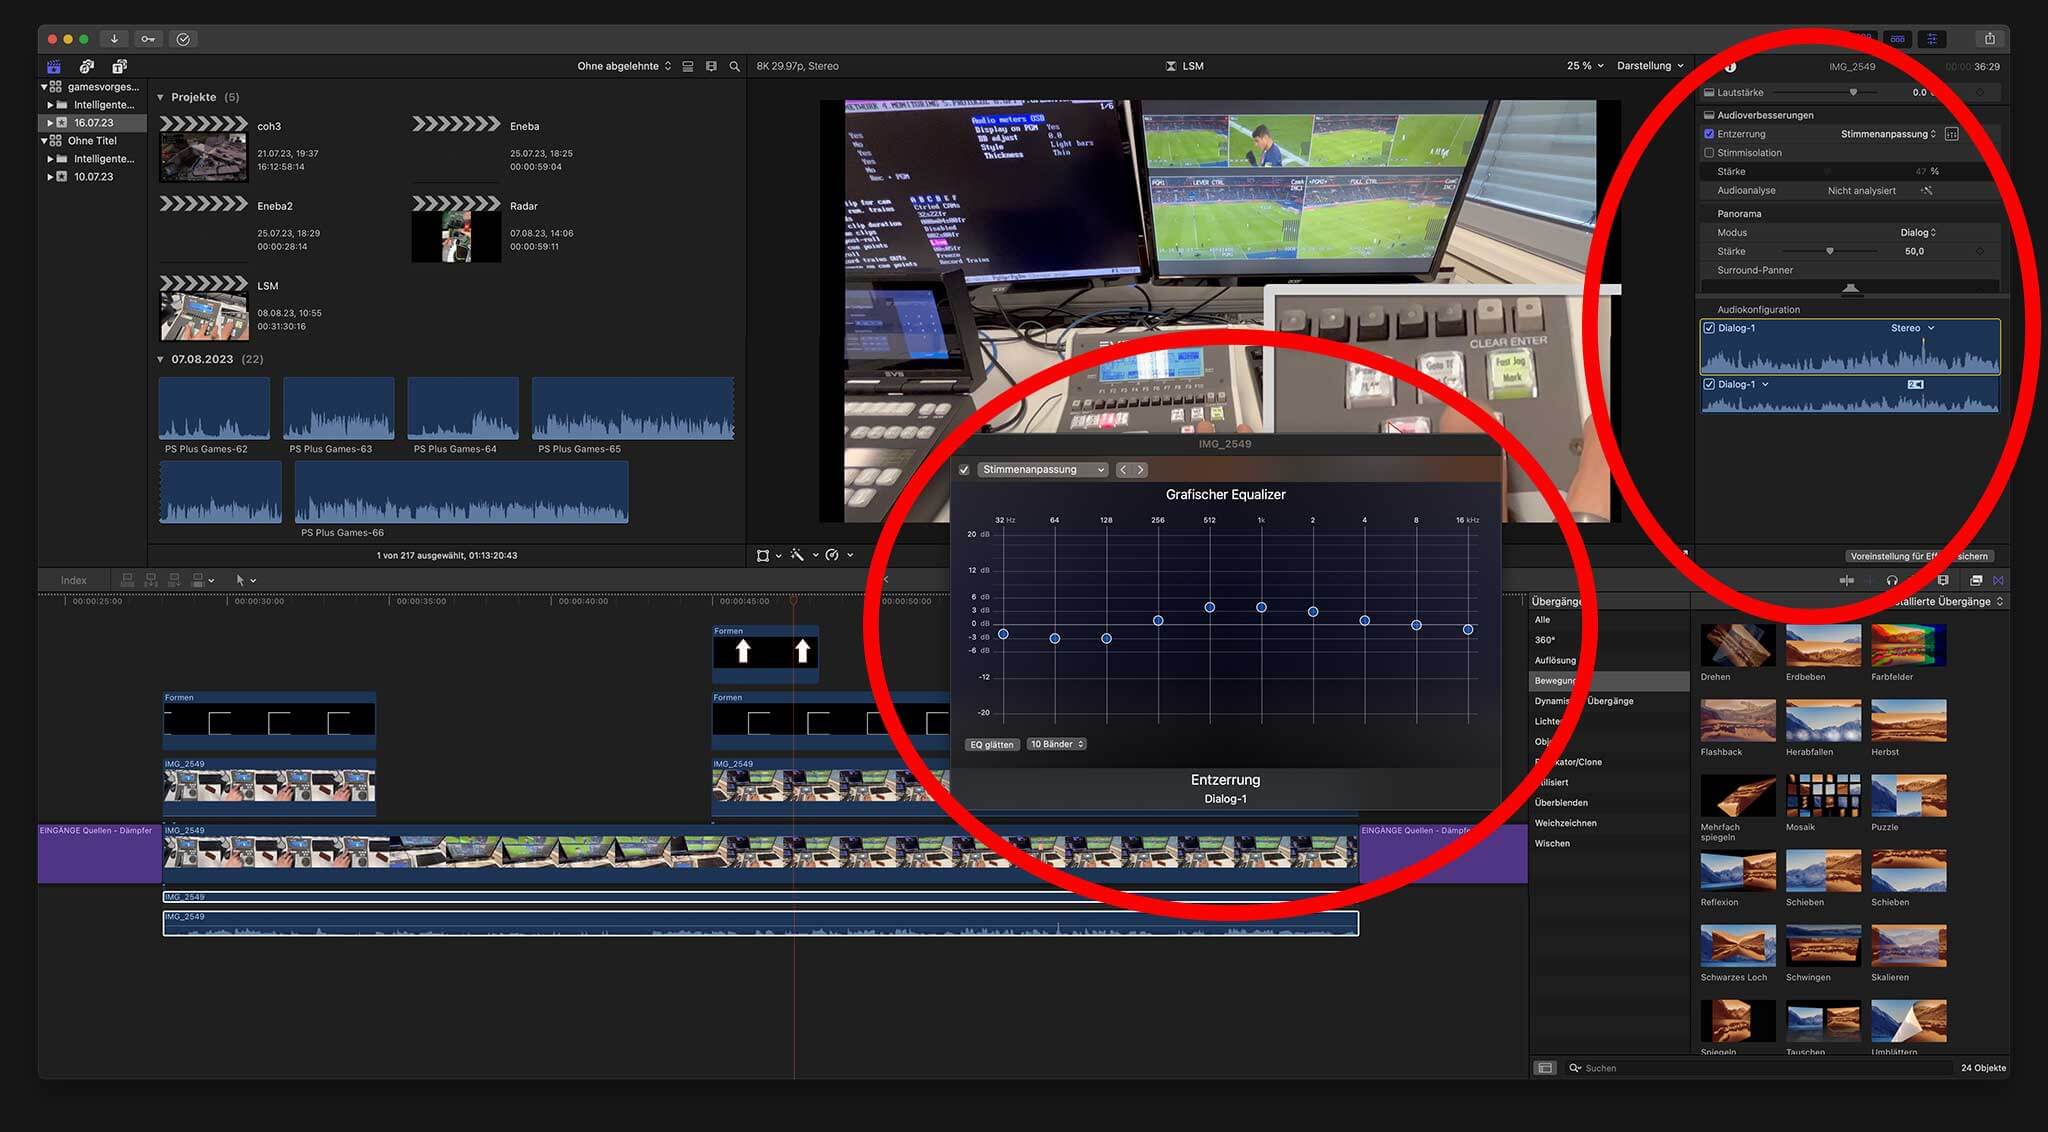Uncheck the Dialog-1 channel in Audiokonfiguration
This screenshot has width=2048, height=1132.
(x=1708, y=328)
